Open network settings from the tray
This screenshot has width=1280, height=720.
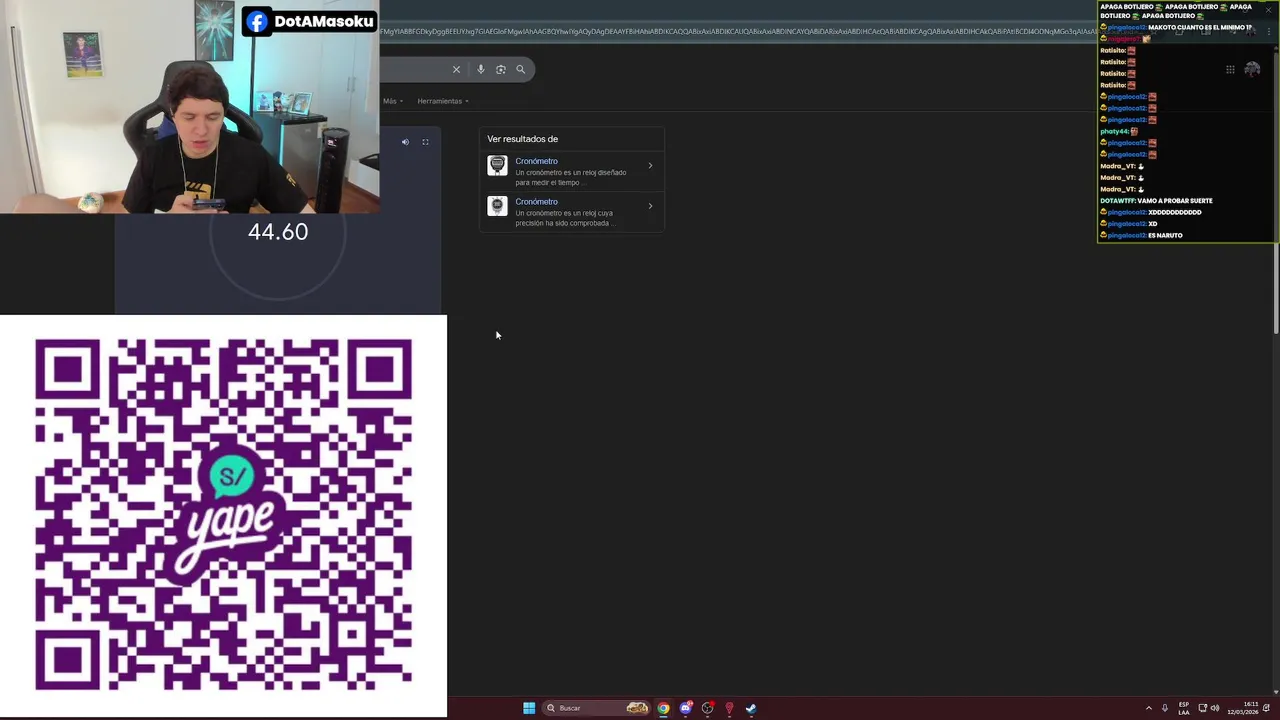(x=1203, y=708)
